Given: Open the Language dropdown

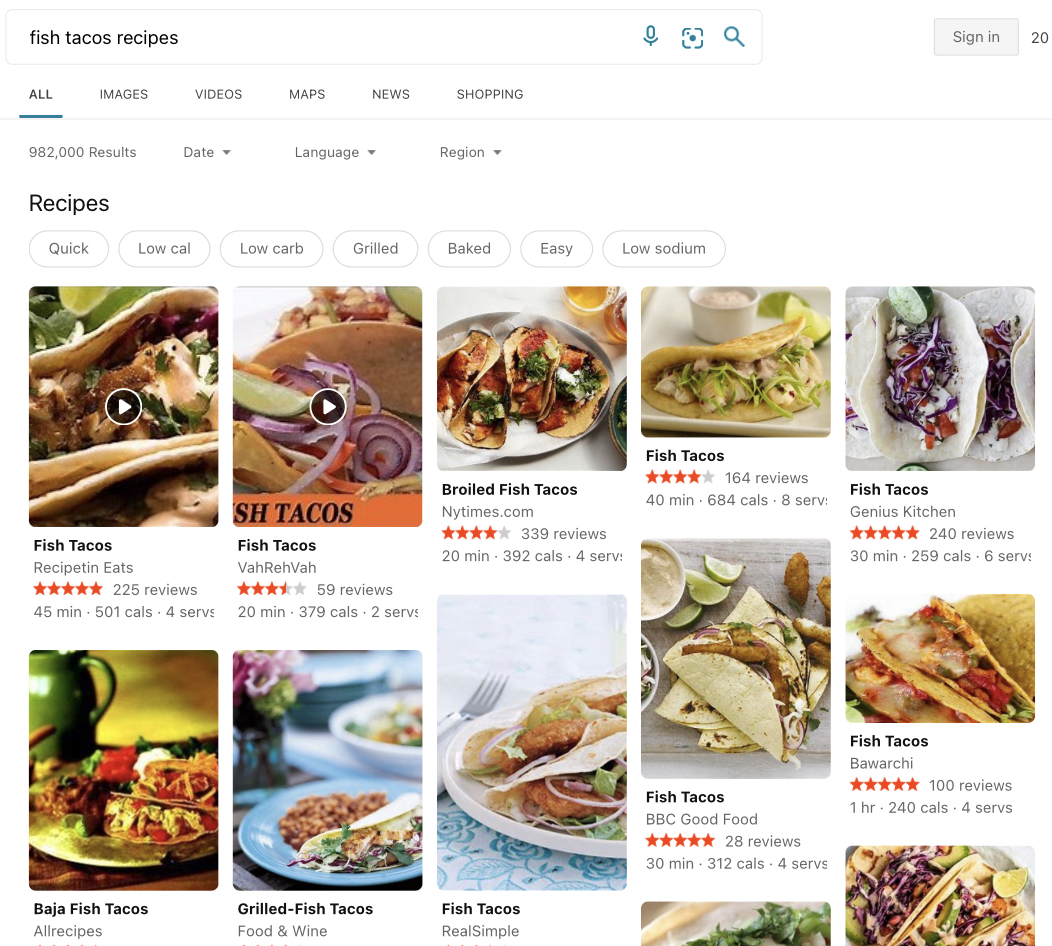Looking at the screenshot, I should pos(335,152).
